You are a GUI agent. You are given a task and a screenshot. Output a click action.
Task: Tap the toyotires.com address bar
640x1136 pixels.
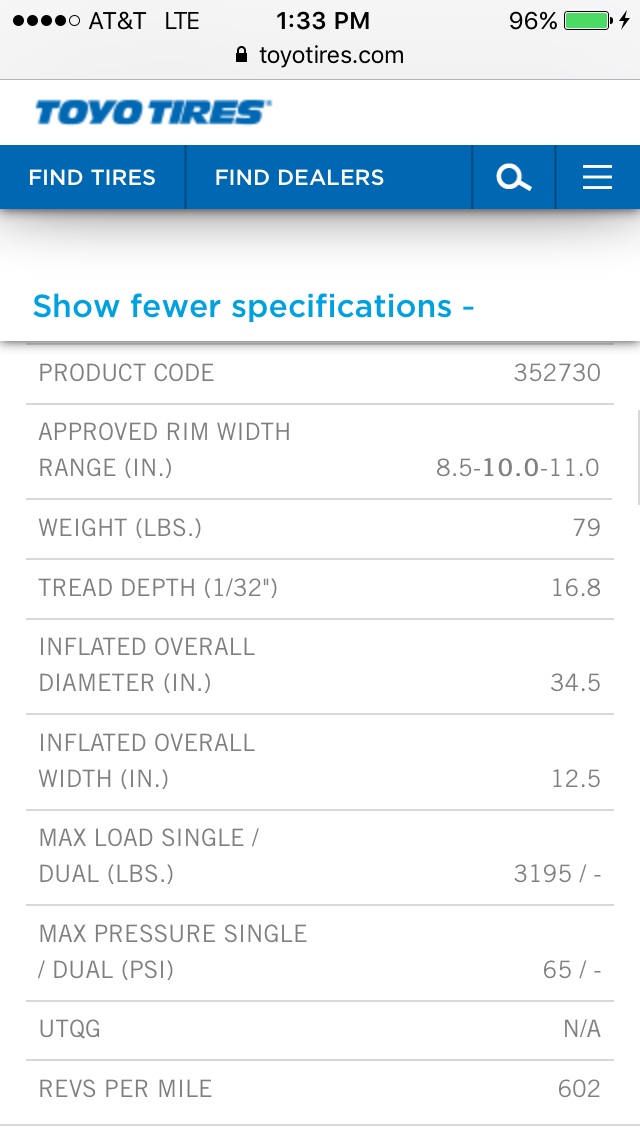(x=320, y=55)
